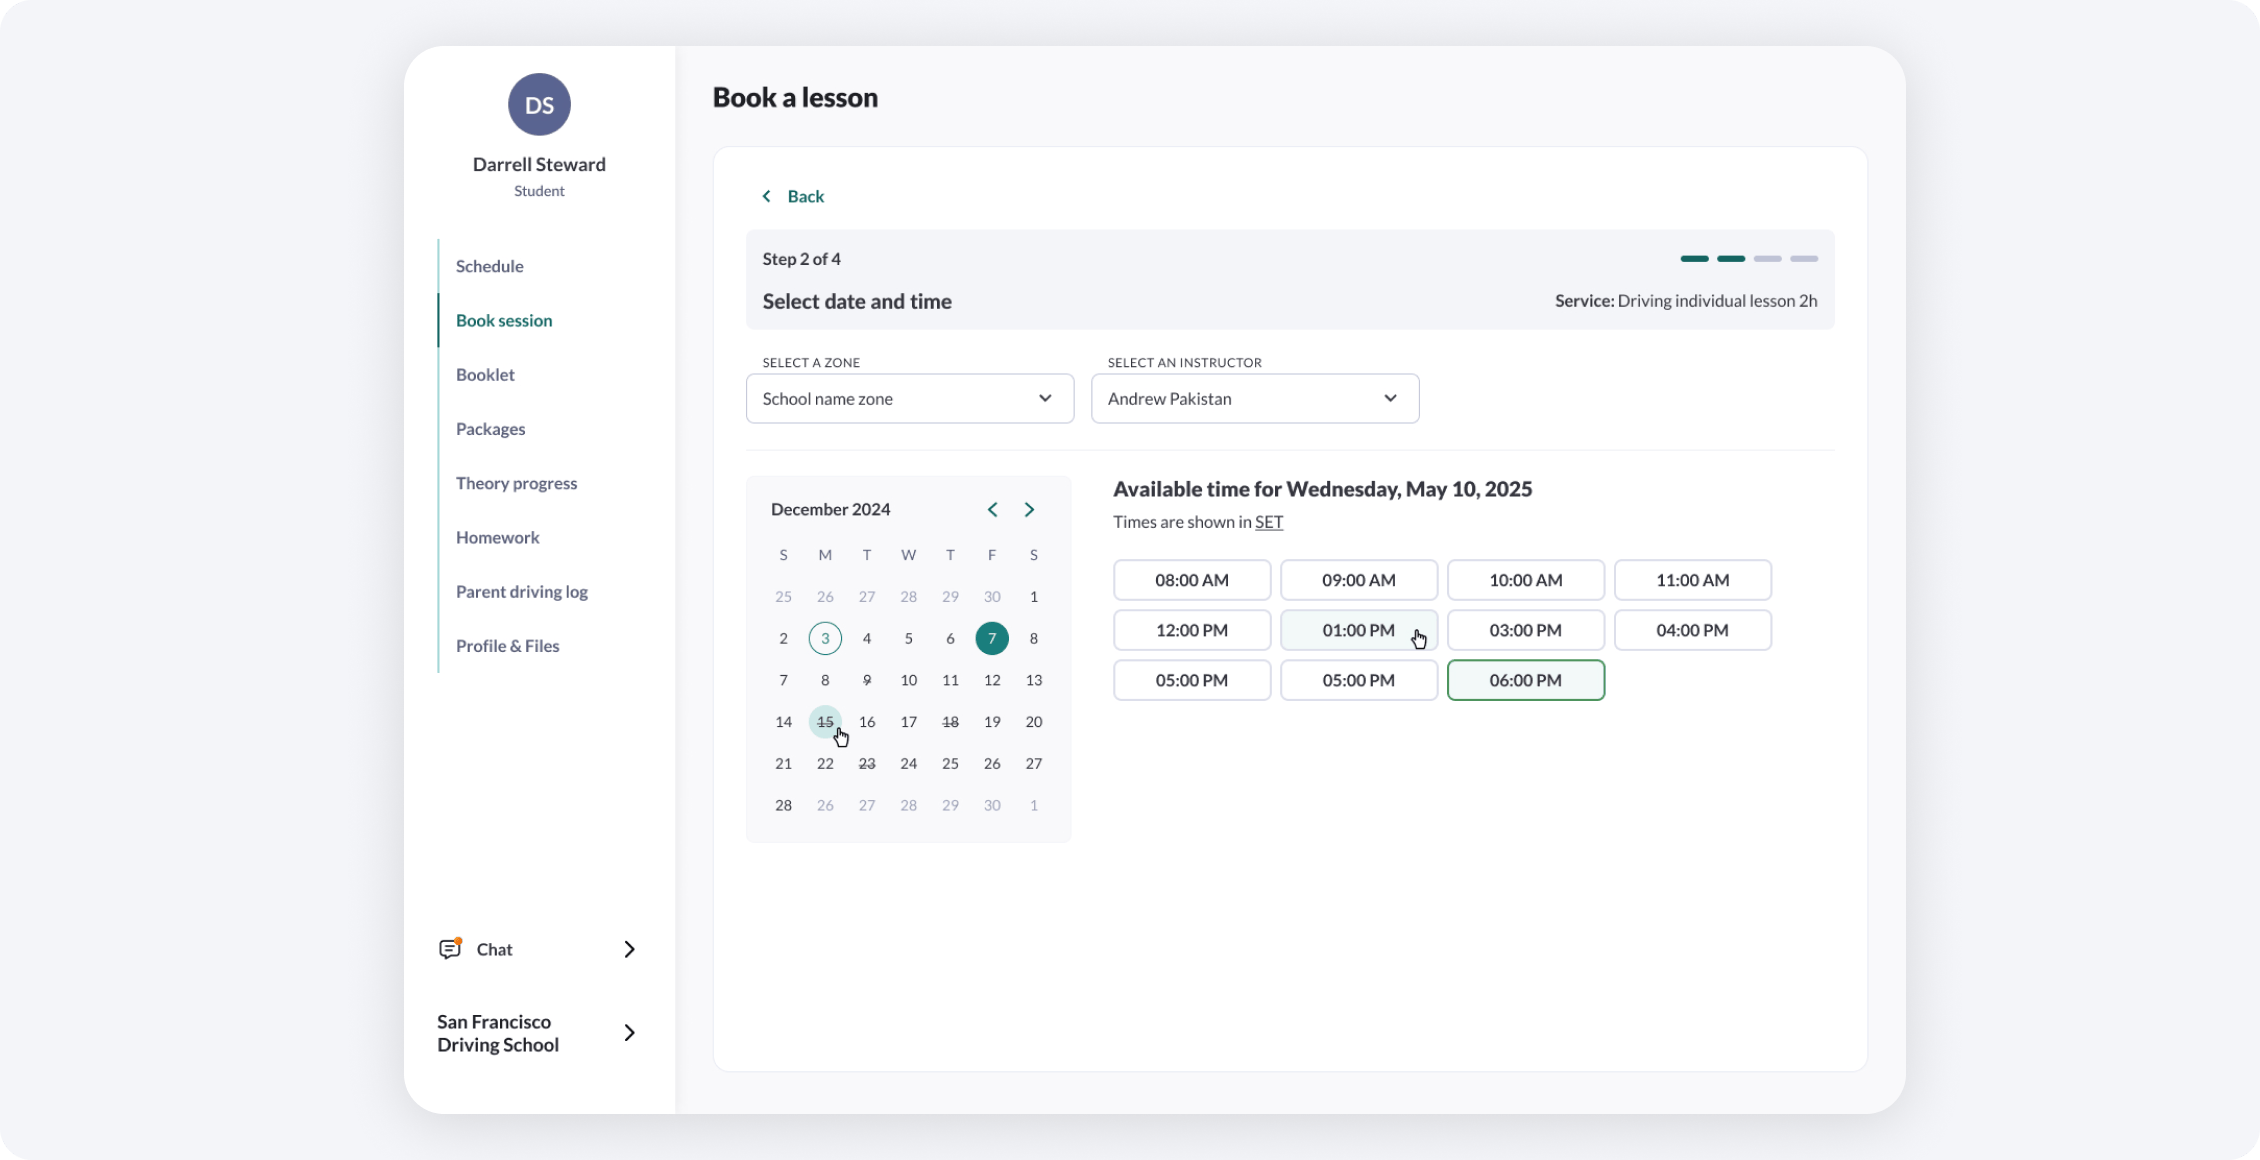This screenshot has width=2260, height=1160.
Task: Open the Schedule menu item
Action: pyautogui.click(x=489, y=266)
